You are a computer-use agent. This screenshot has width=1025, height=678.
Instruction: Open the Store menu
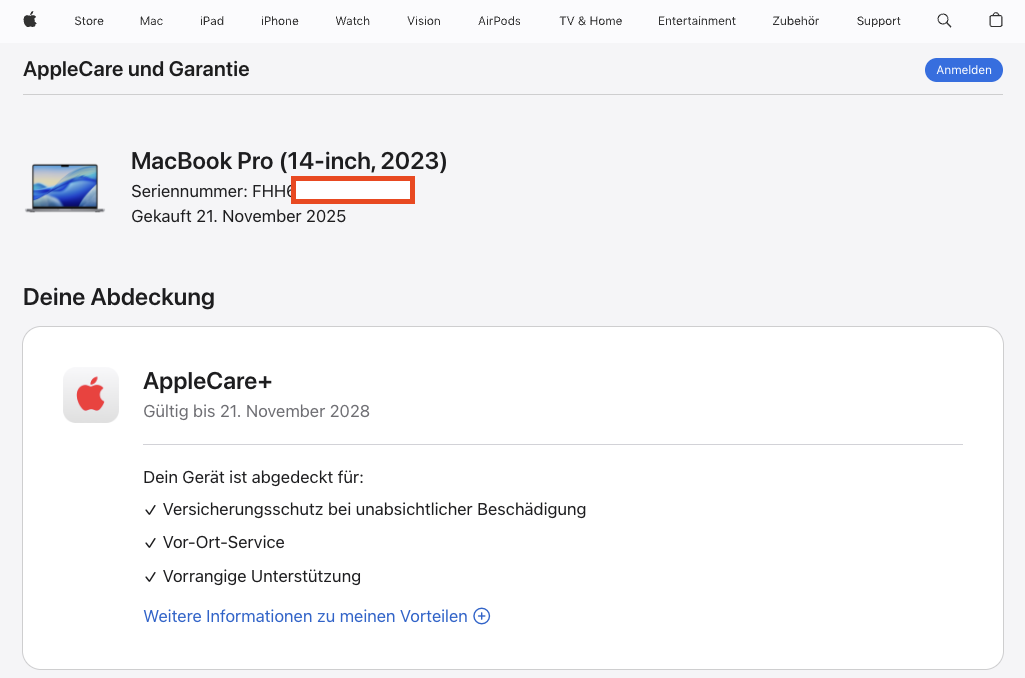(x=89, y=21)
